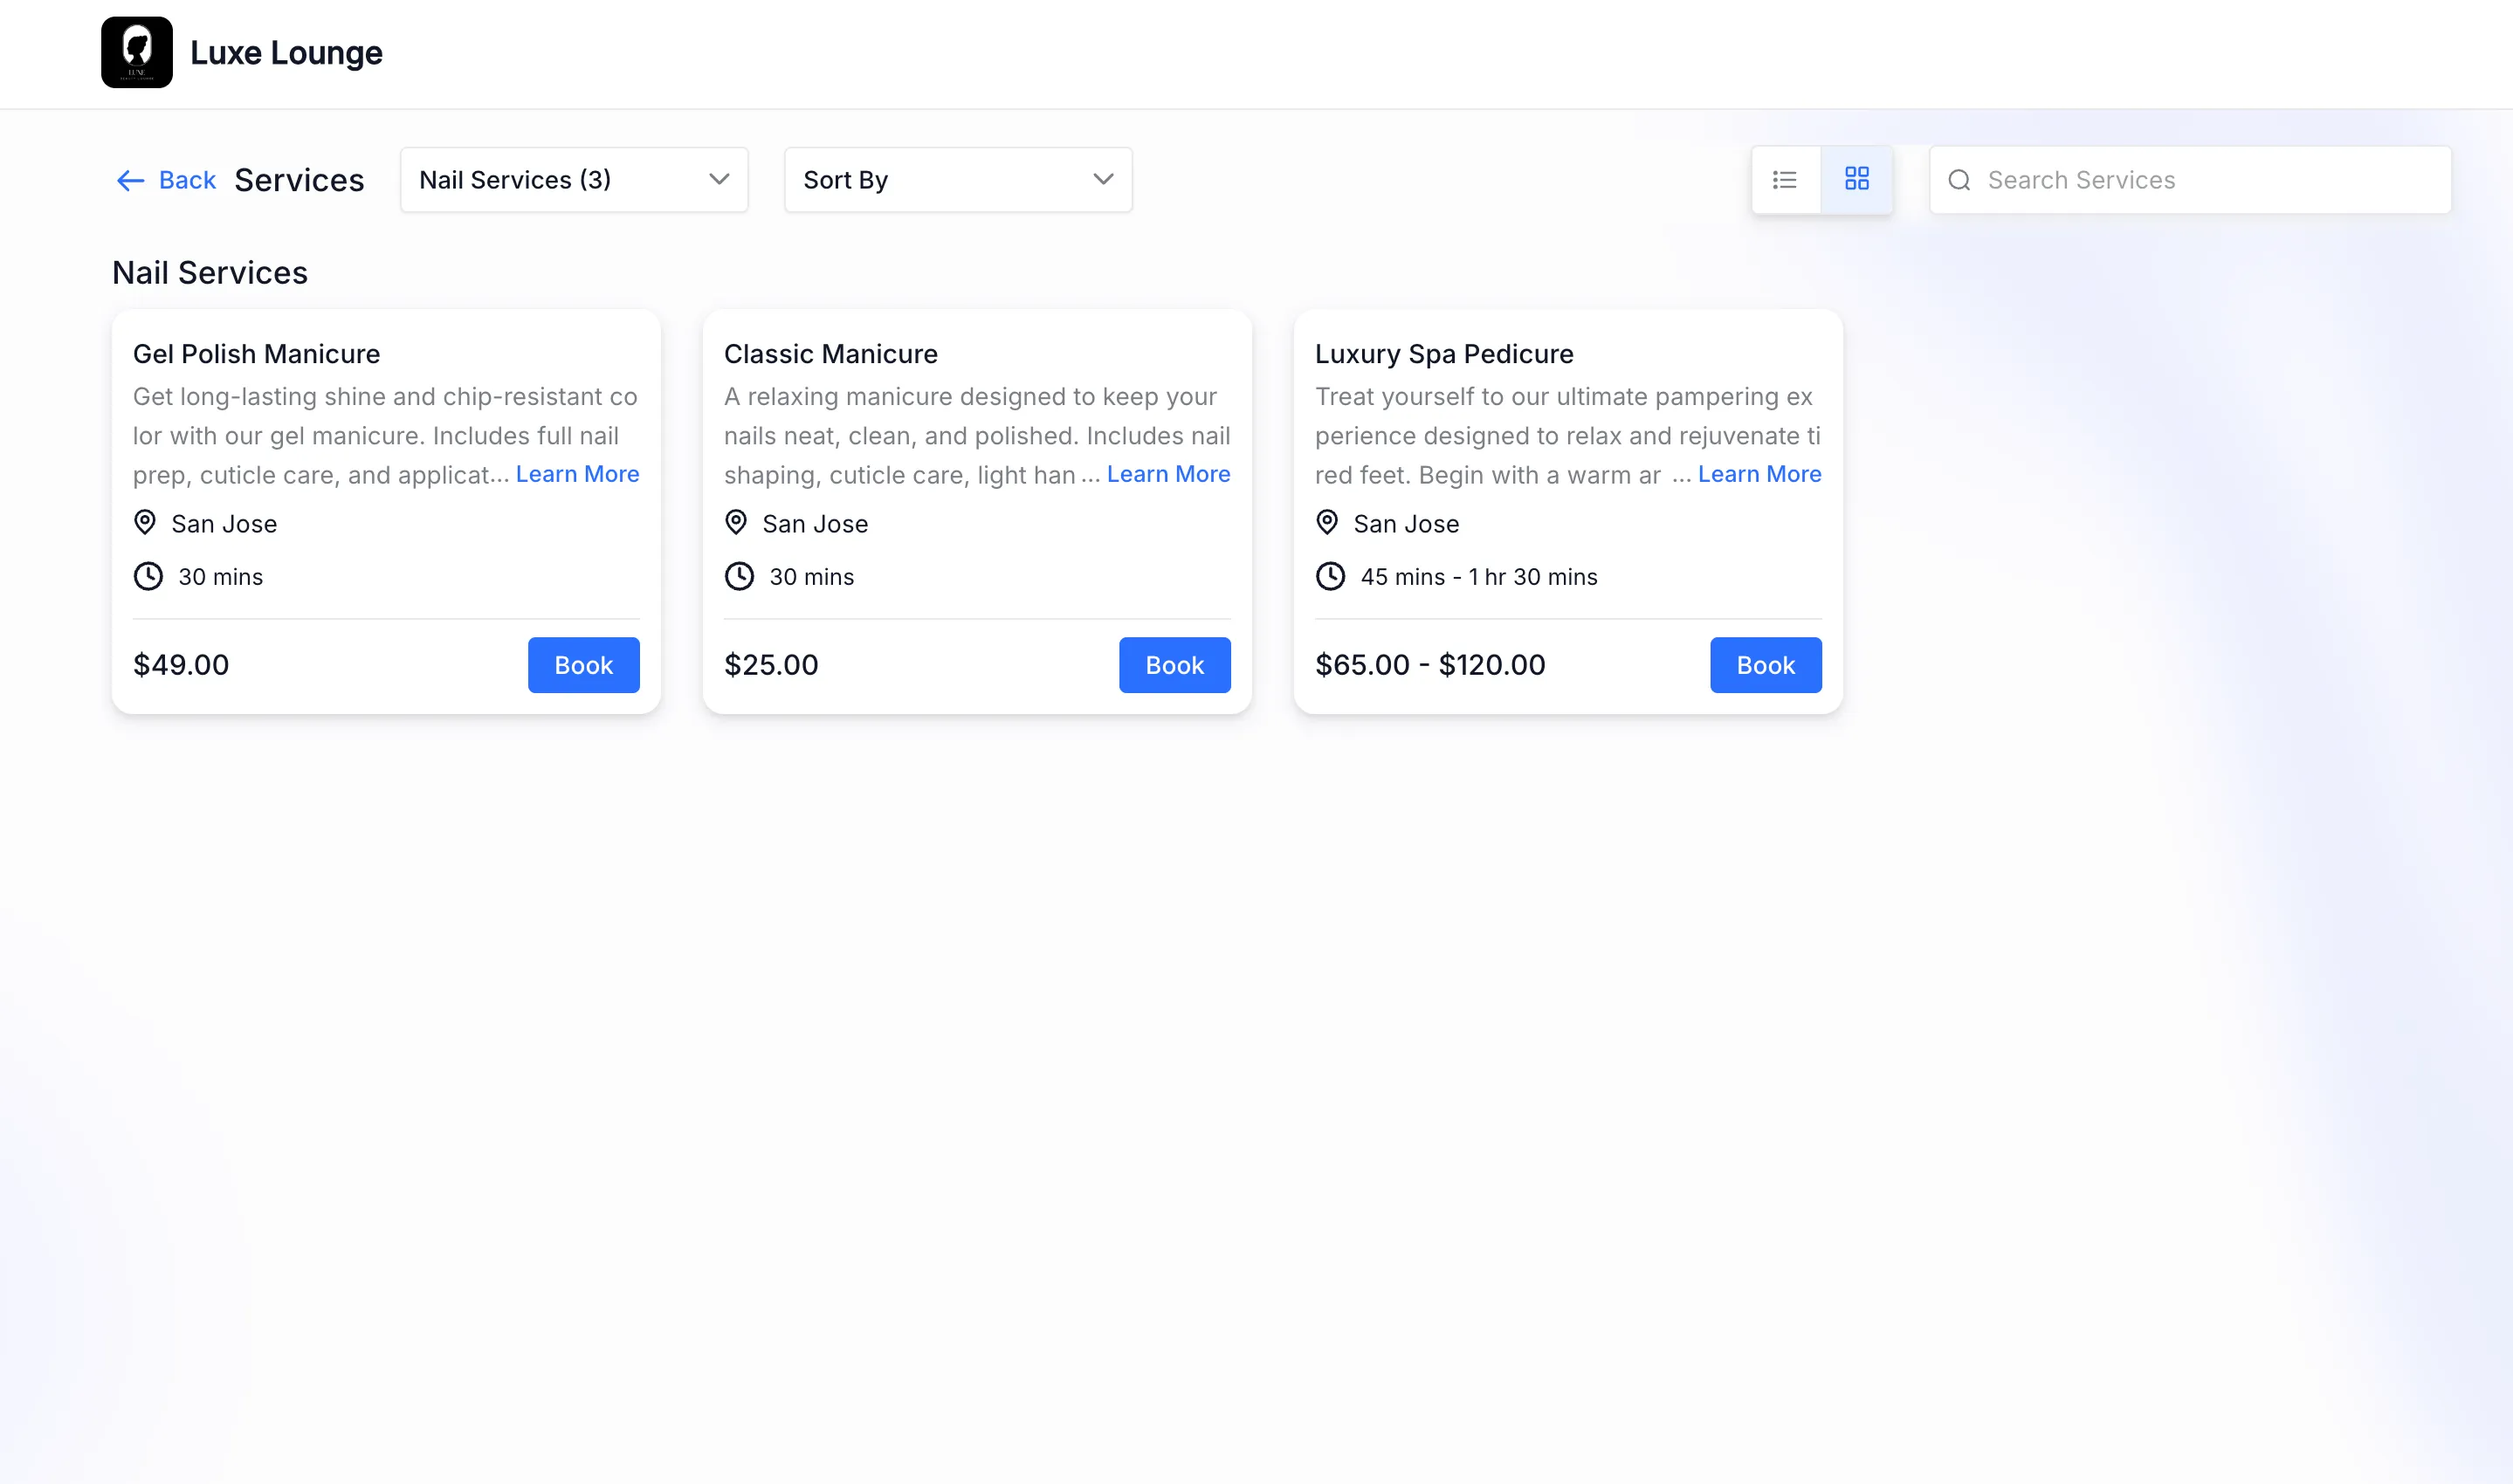Click the Luxe Lounge logo icon
This screenshot has height=1484, width=2513.
pos(137,52)
